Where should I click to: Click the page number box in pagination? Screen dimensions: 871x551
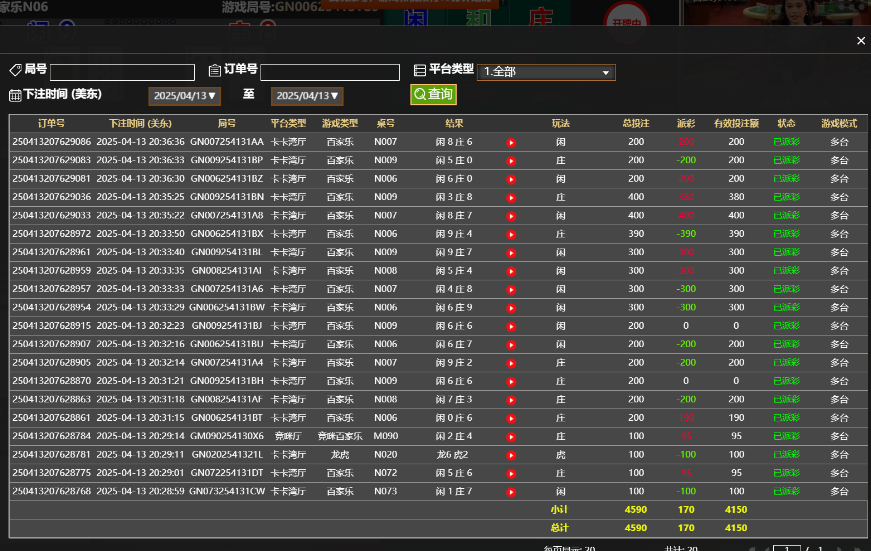pyautogui.click(x=788, y=549)
